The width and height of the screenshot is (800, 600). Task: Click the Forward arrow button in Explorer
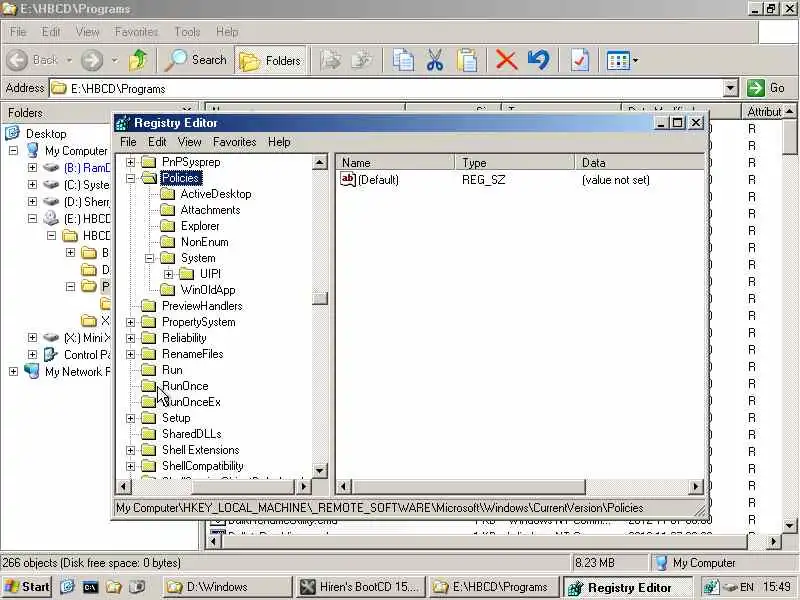pos(92,61)
